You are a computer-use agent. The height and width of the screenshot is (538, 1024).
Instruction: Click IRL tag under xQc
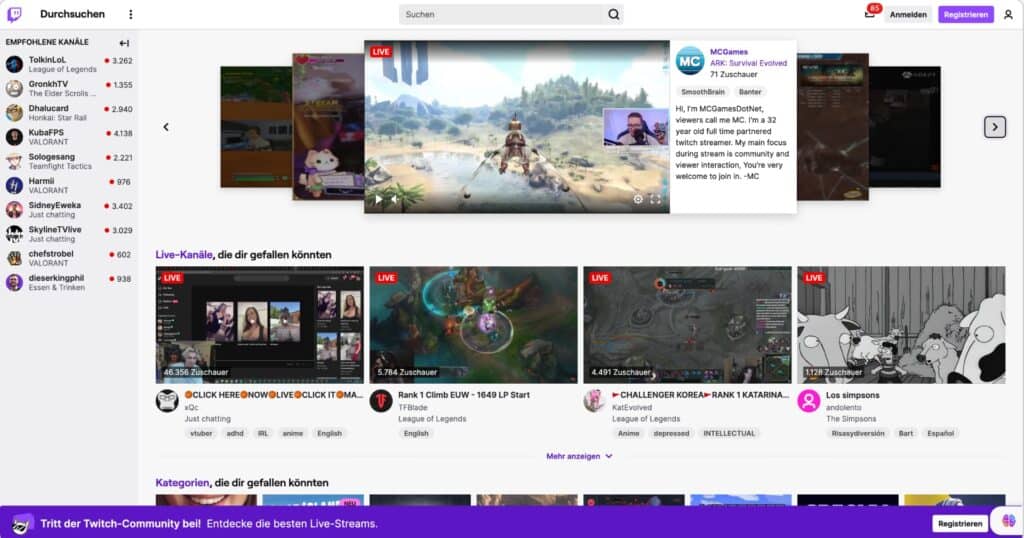[x=263, y=434]
